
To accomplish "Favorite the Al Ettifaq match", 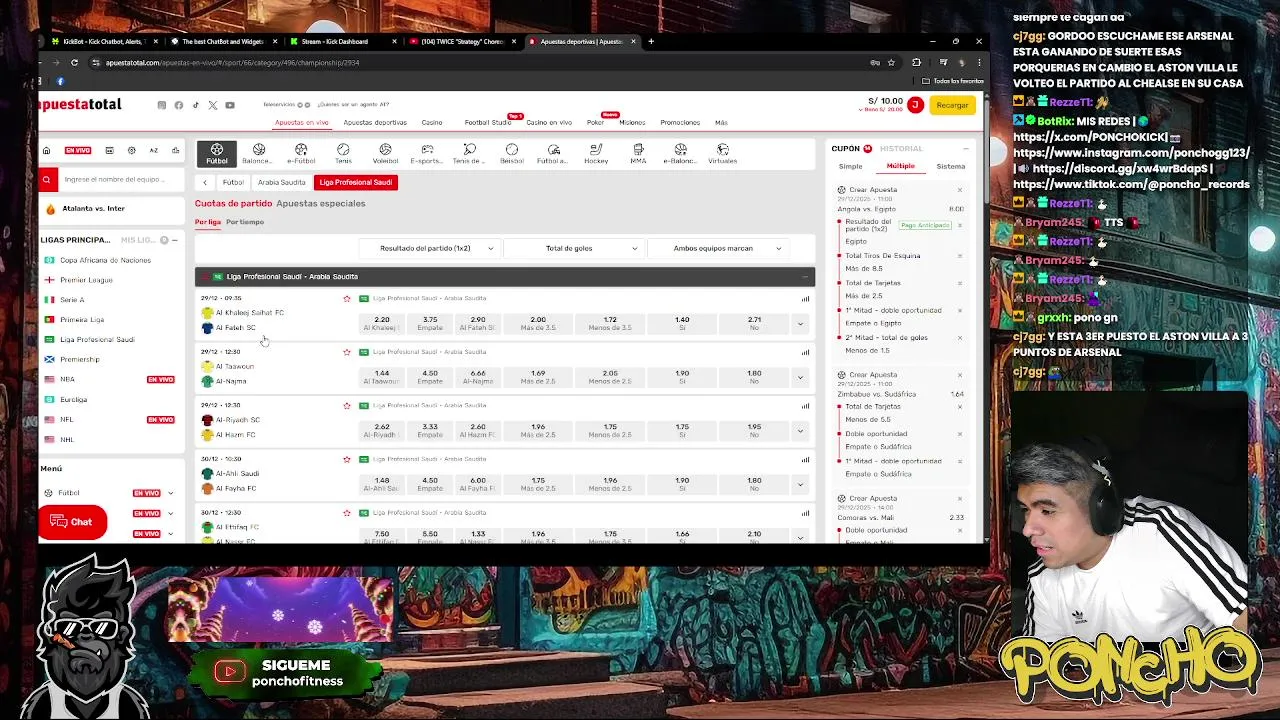I will click(x=347, y=513).
